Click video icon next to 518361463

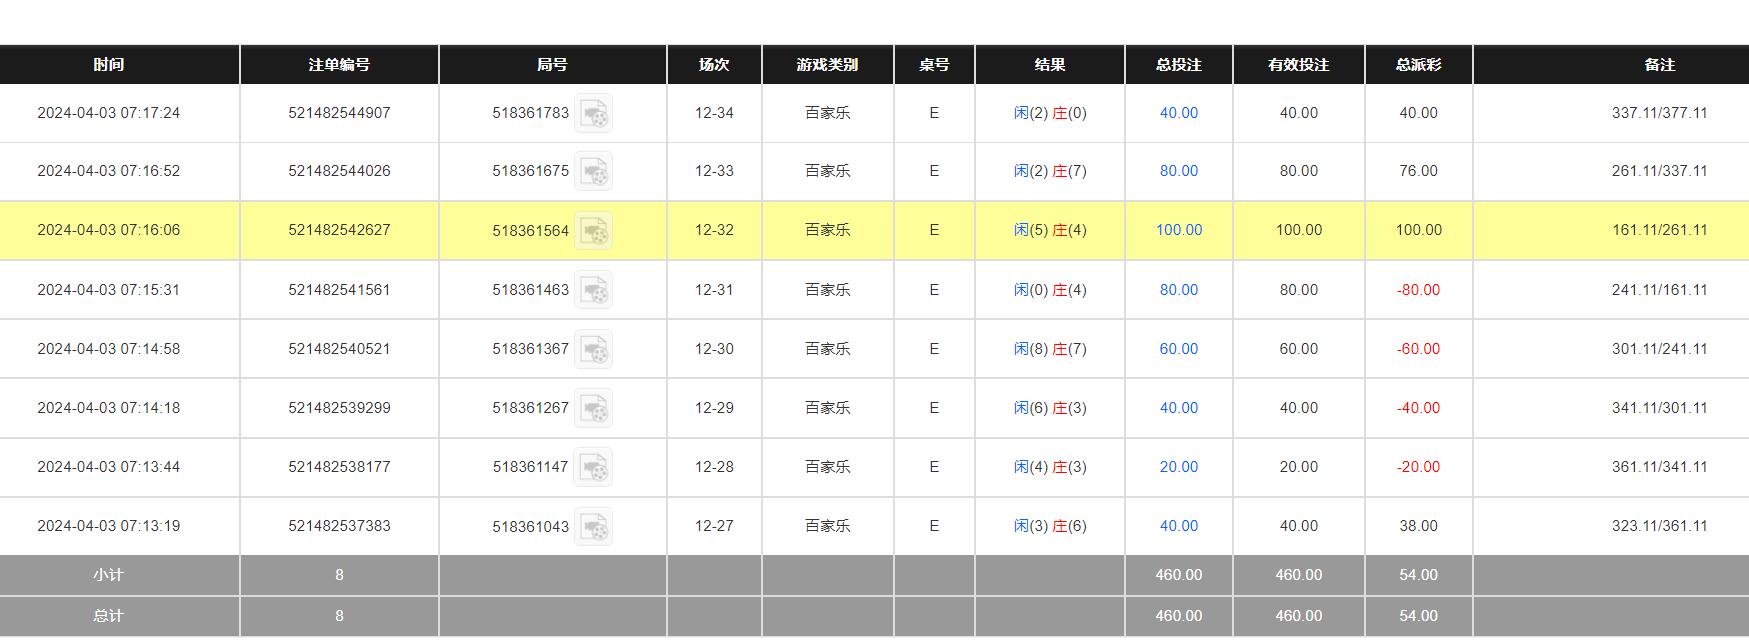tap(593, 290)
